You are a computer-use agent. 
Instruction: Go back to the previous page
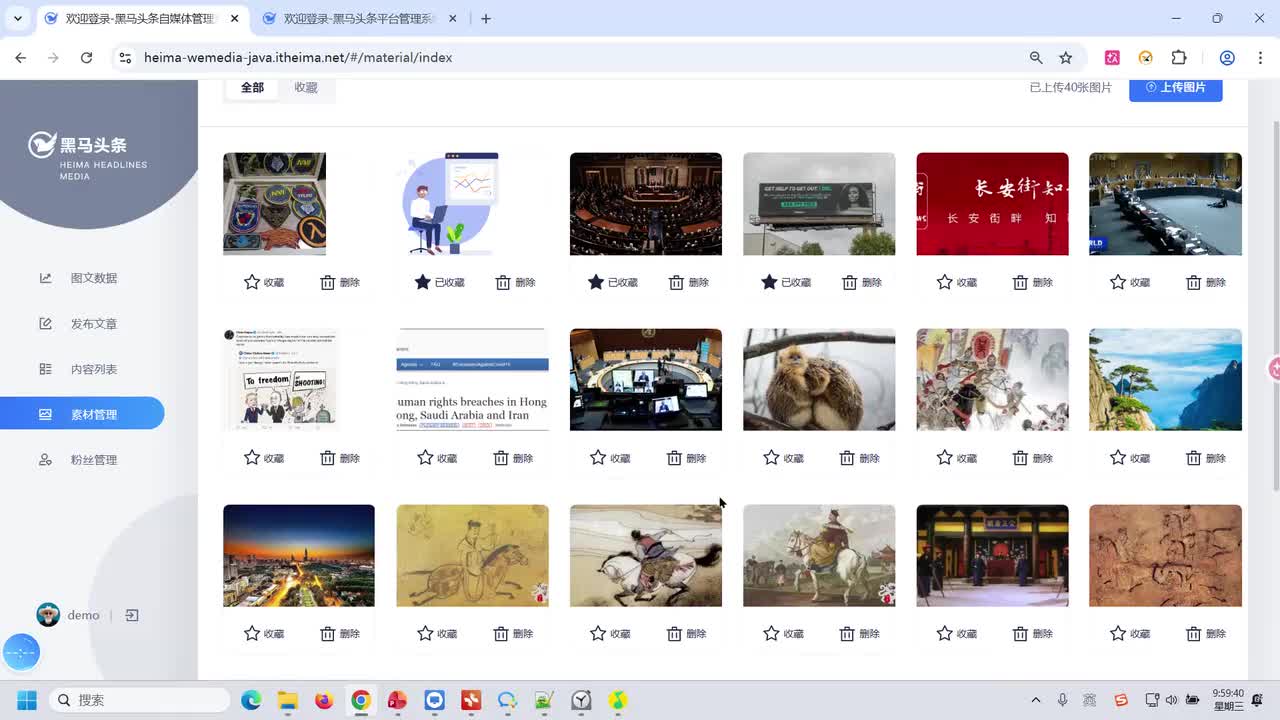pyautogui.click(x=21, y=58)
